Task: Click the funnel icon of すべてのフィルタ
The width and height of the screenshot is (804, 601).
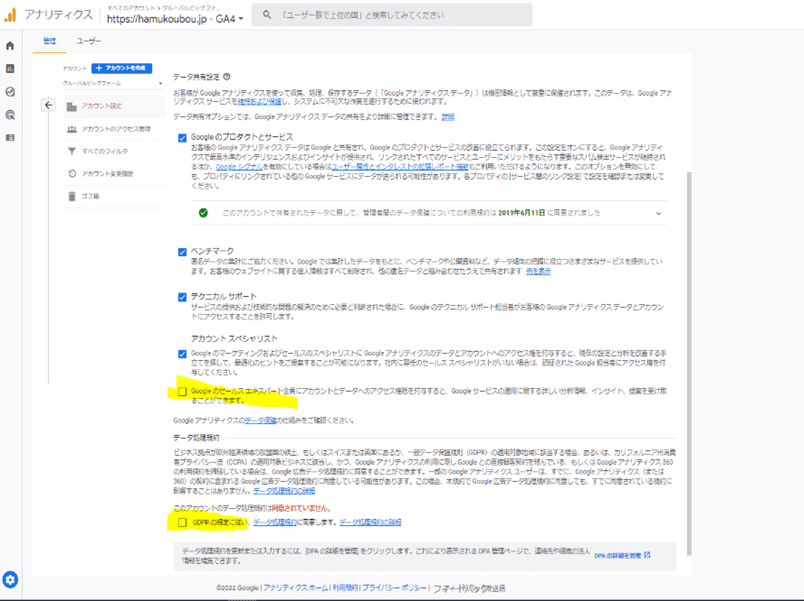Action: [x=72, y=151]
